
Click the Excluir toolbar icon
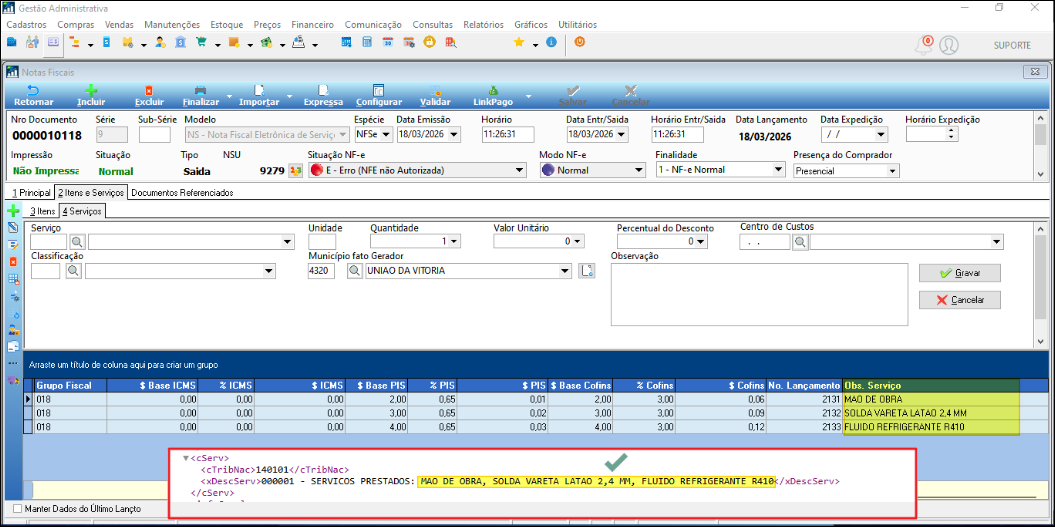[x=149, y=90]
